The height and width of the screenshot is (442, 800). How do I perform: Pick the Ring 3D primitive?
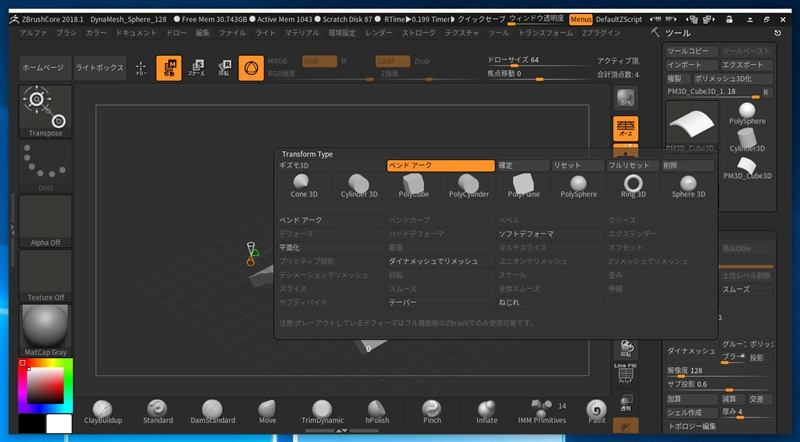pos(633,186)
